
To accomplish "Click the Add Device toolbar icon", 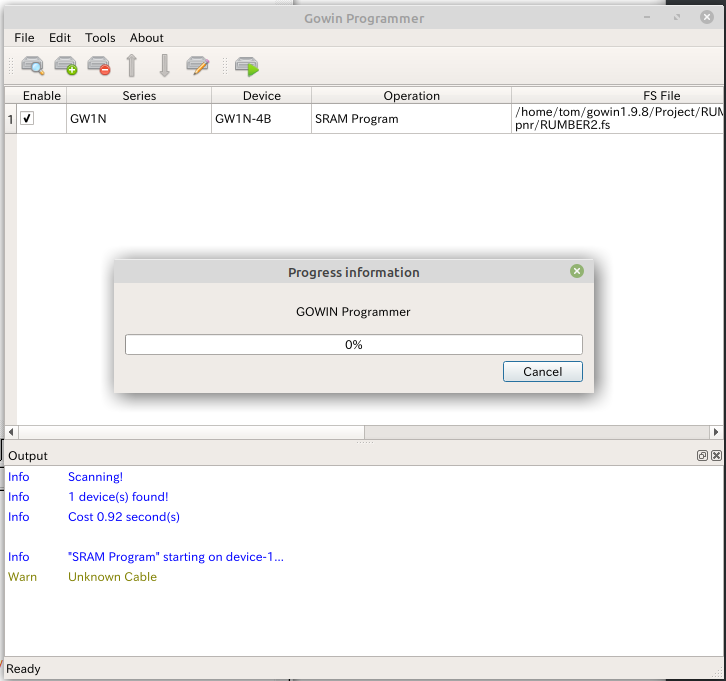I will point(66,66).
